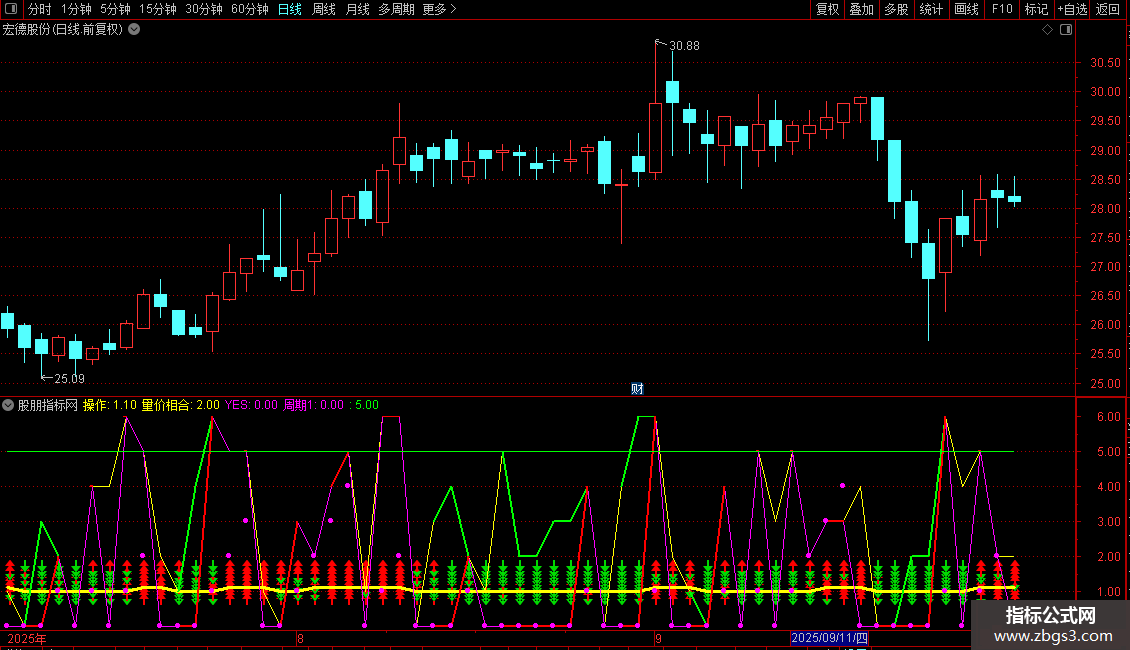Click the 30.88 high price label

tap(684, 46)
